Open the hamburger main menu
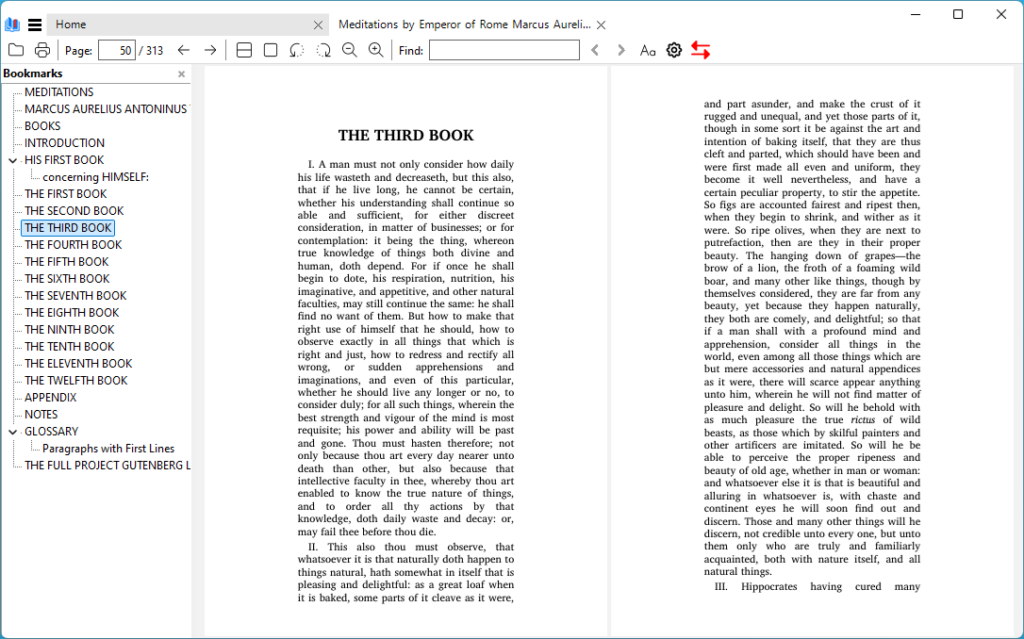The image size is (1024, 639). click(35, 25)
